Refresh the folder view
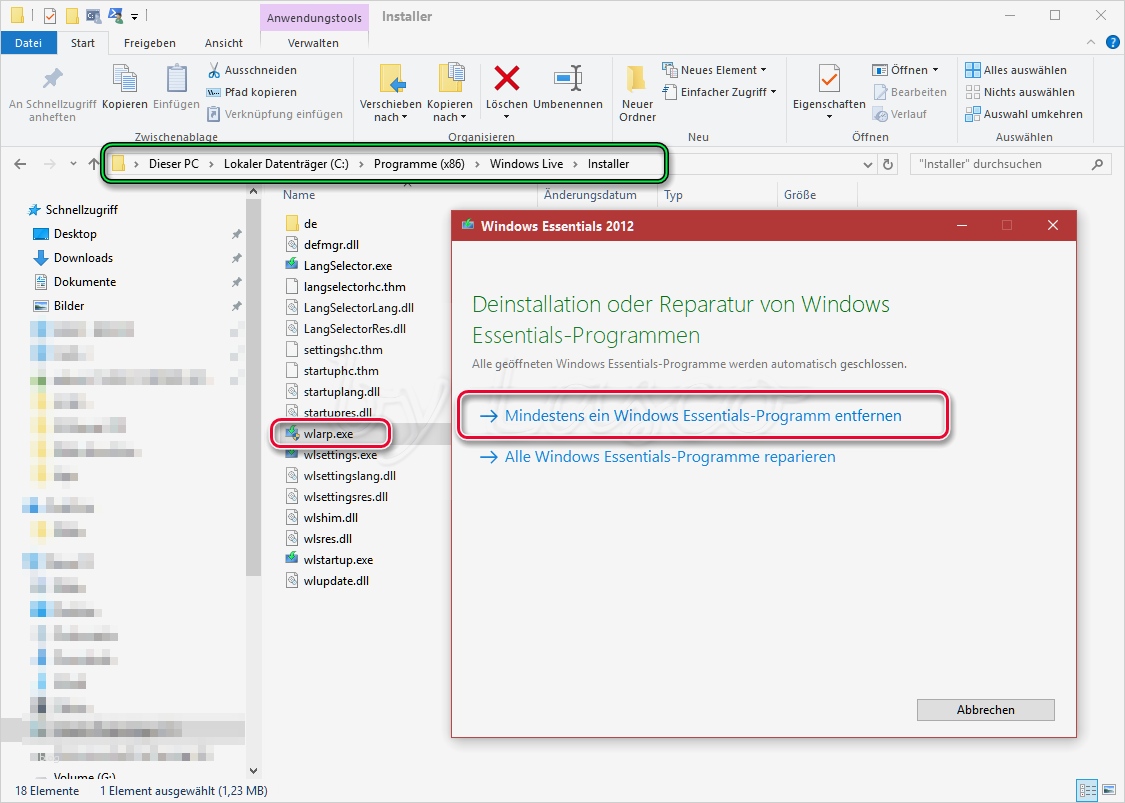This screenshot has width=1125, height=803. click(x=888, y=164)
